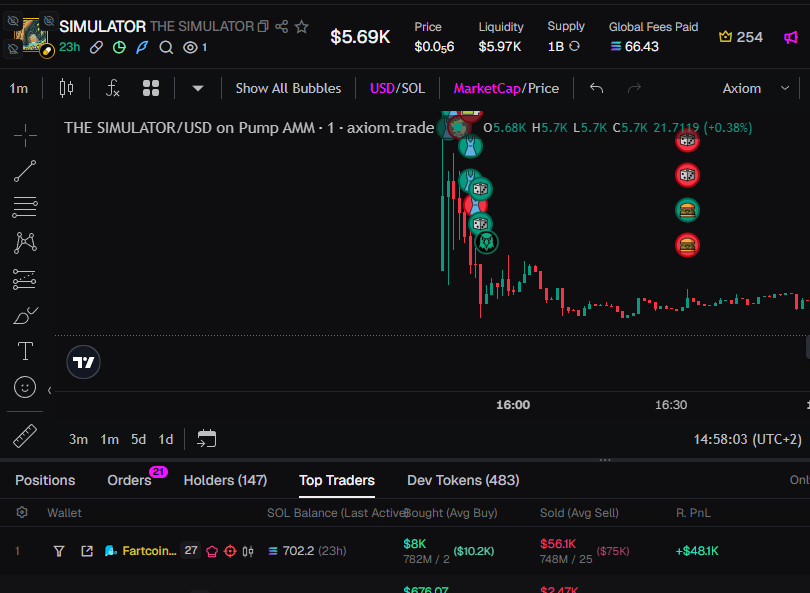Image resolution: width=810 pixels, height=593 pixels.
Task: Select the Top Traders tab
Action: click(x=337, y=480)
